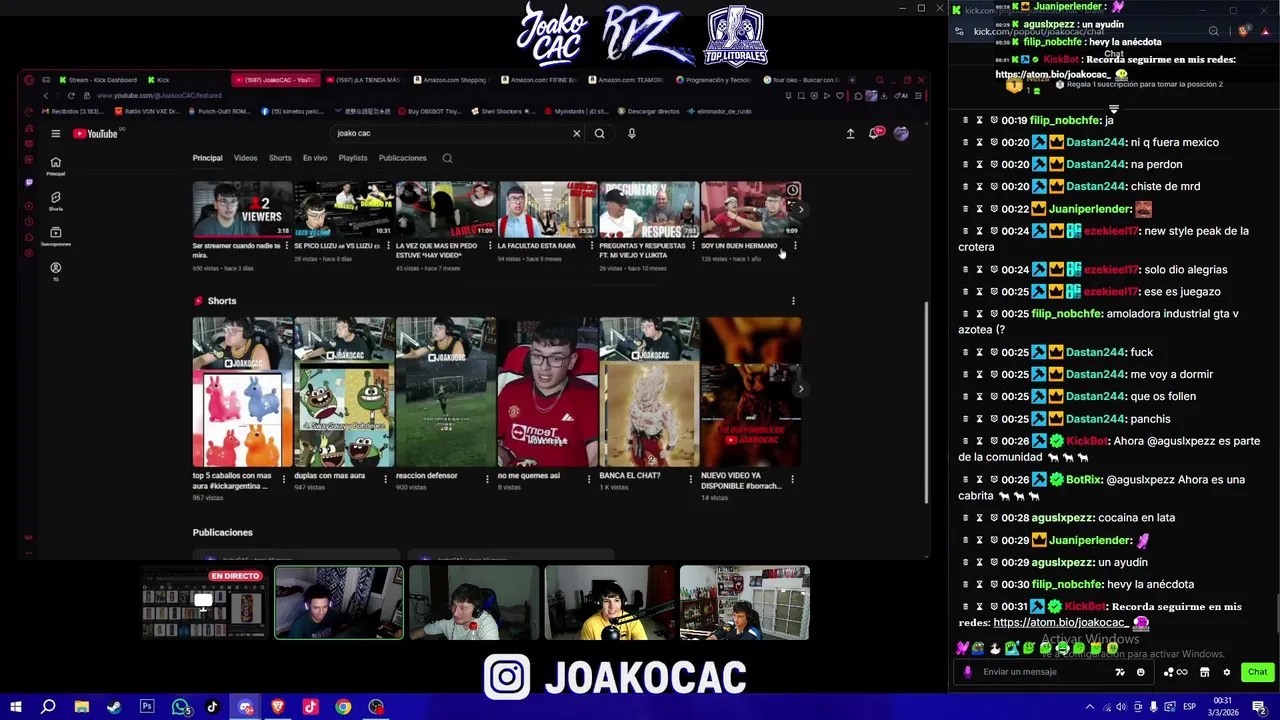Open the En vivo channel tab

(315, 158)
